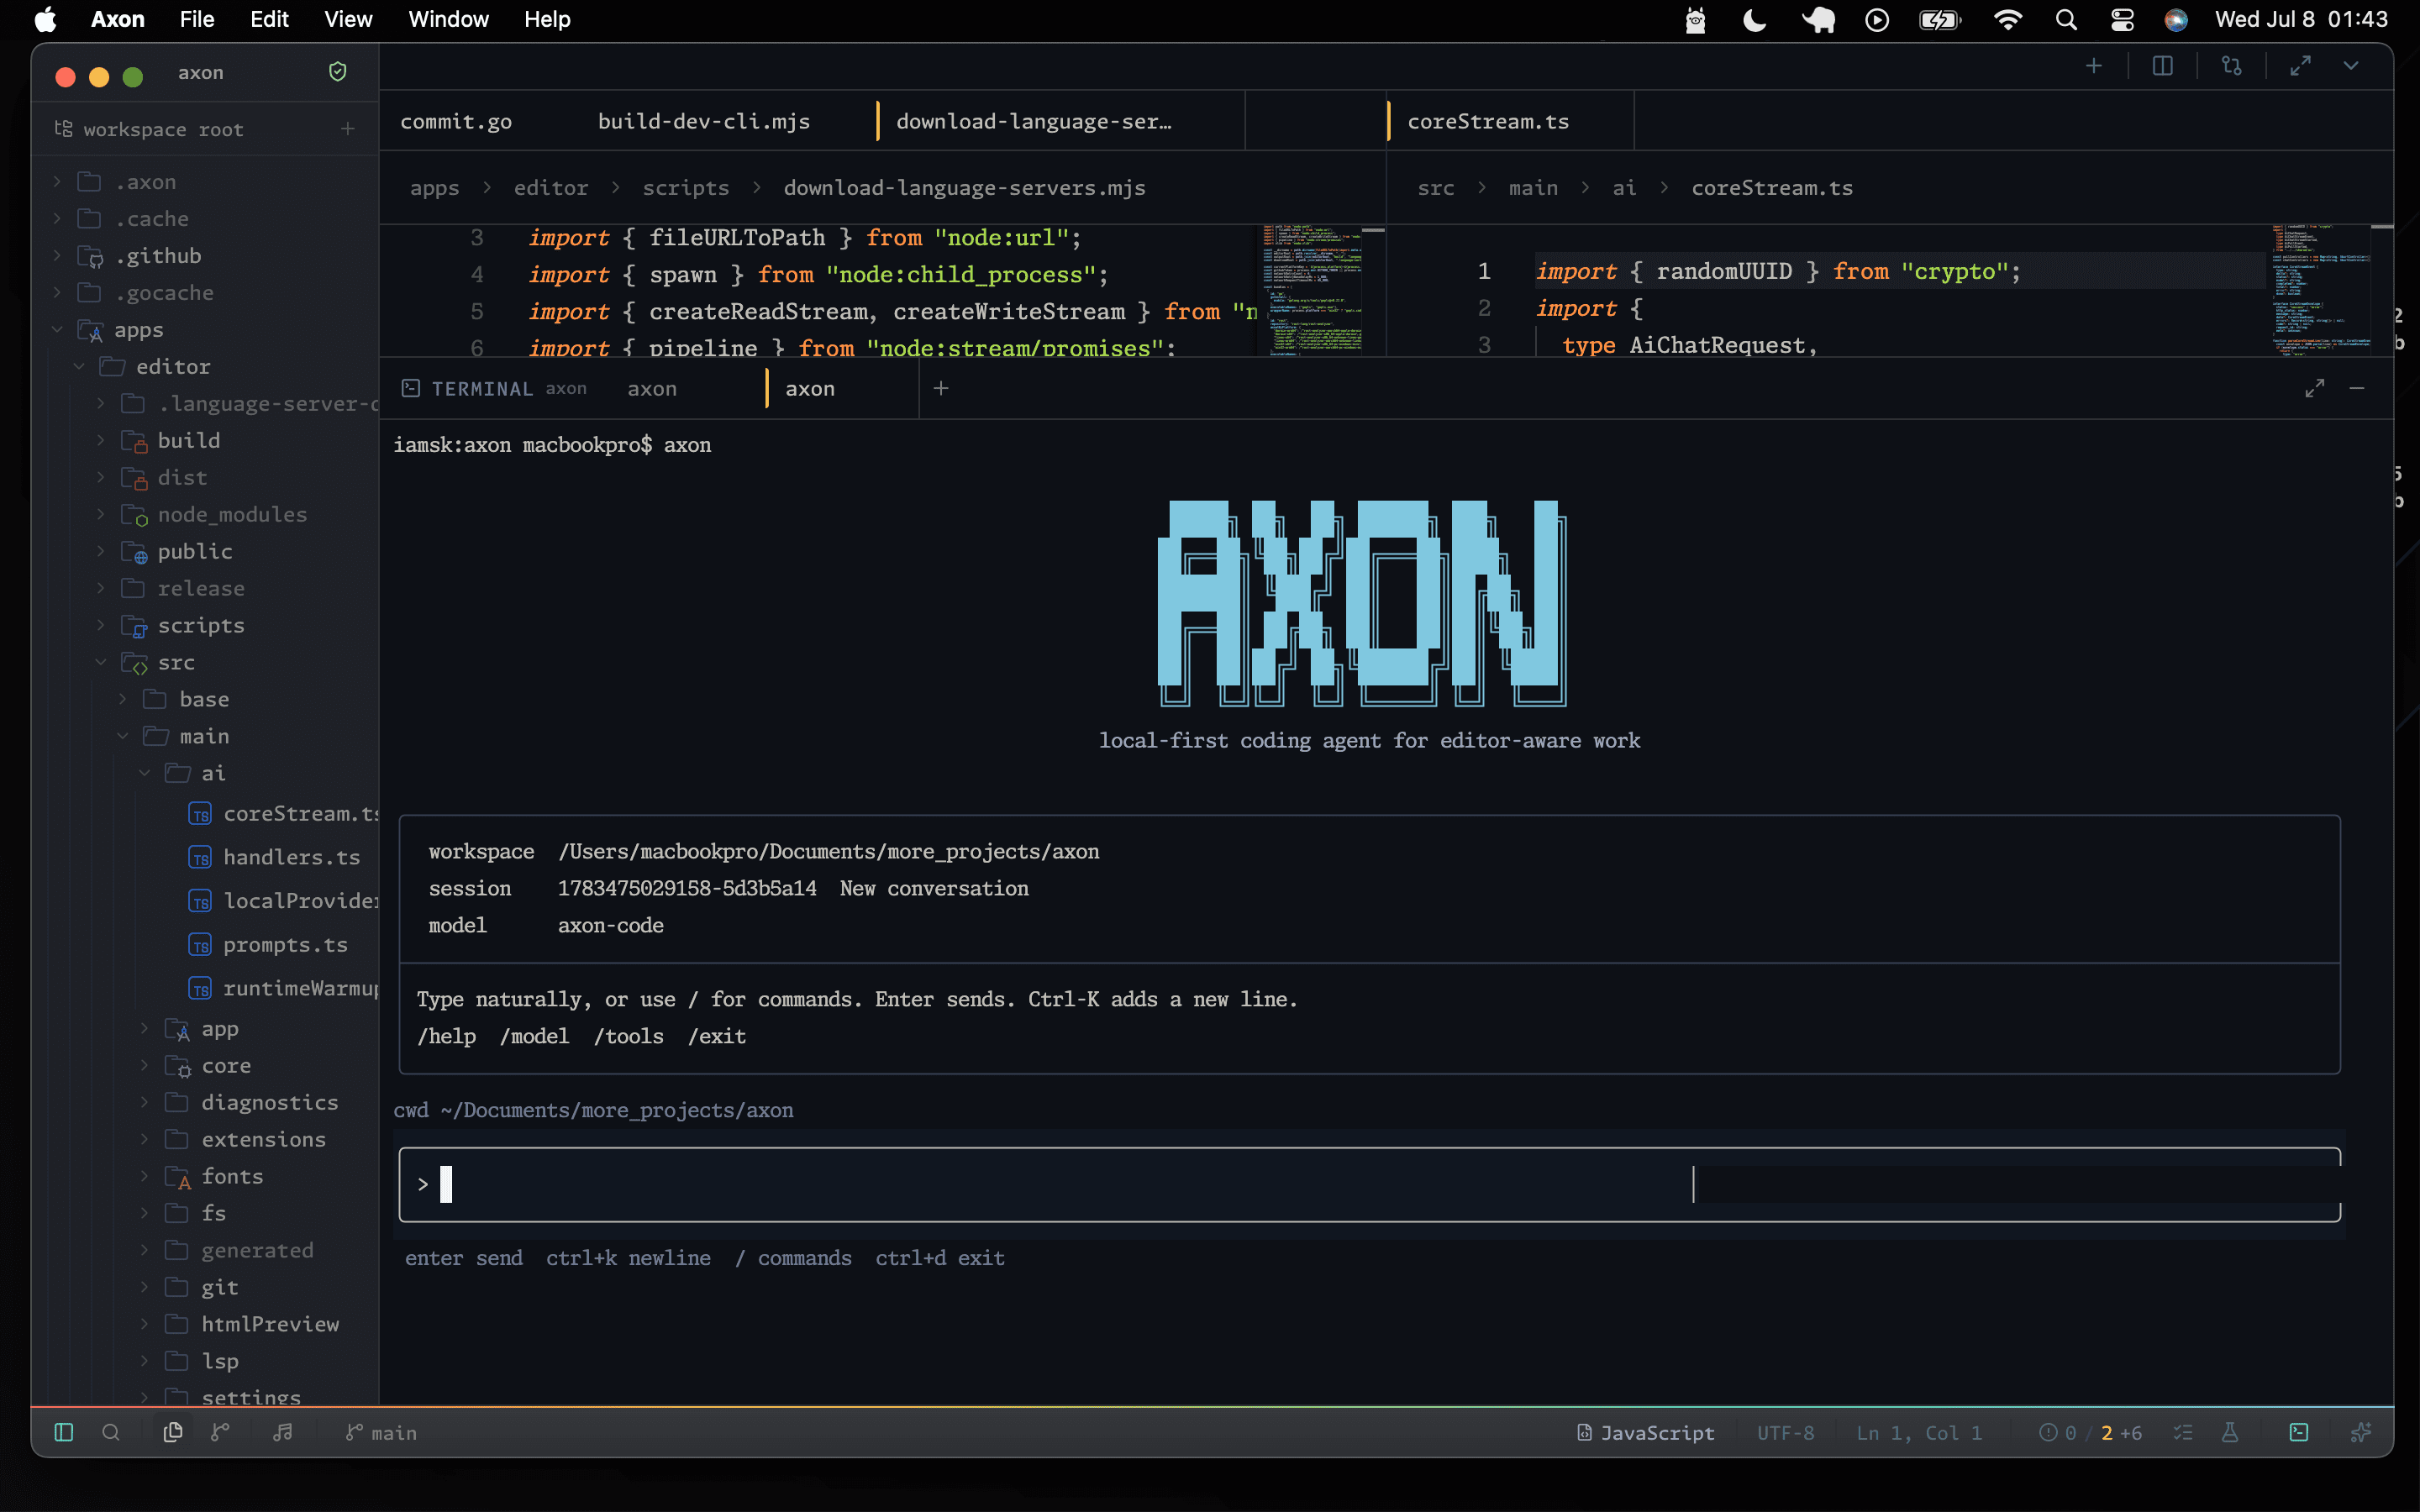This screenshot has width=2420, height=1512.
Task: Open the elephant menu bar icon
Action: pyautogui.click(x=1818, y=20)
